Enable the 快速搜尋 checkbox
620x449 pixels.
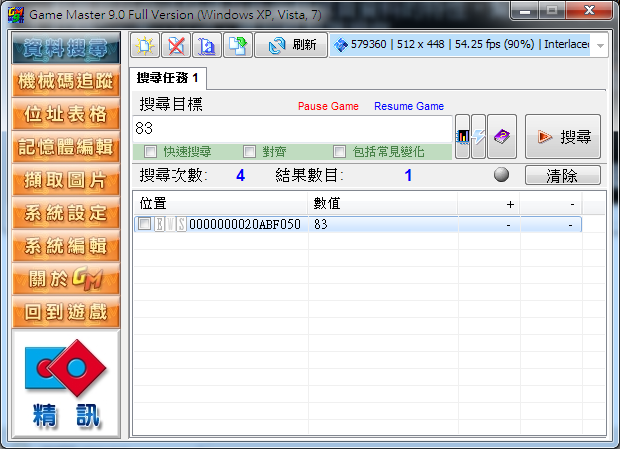[x=150, y=152]
